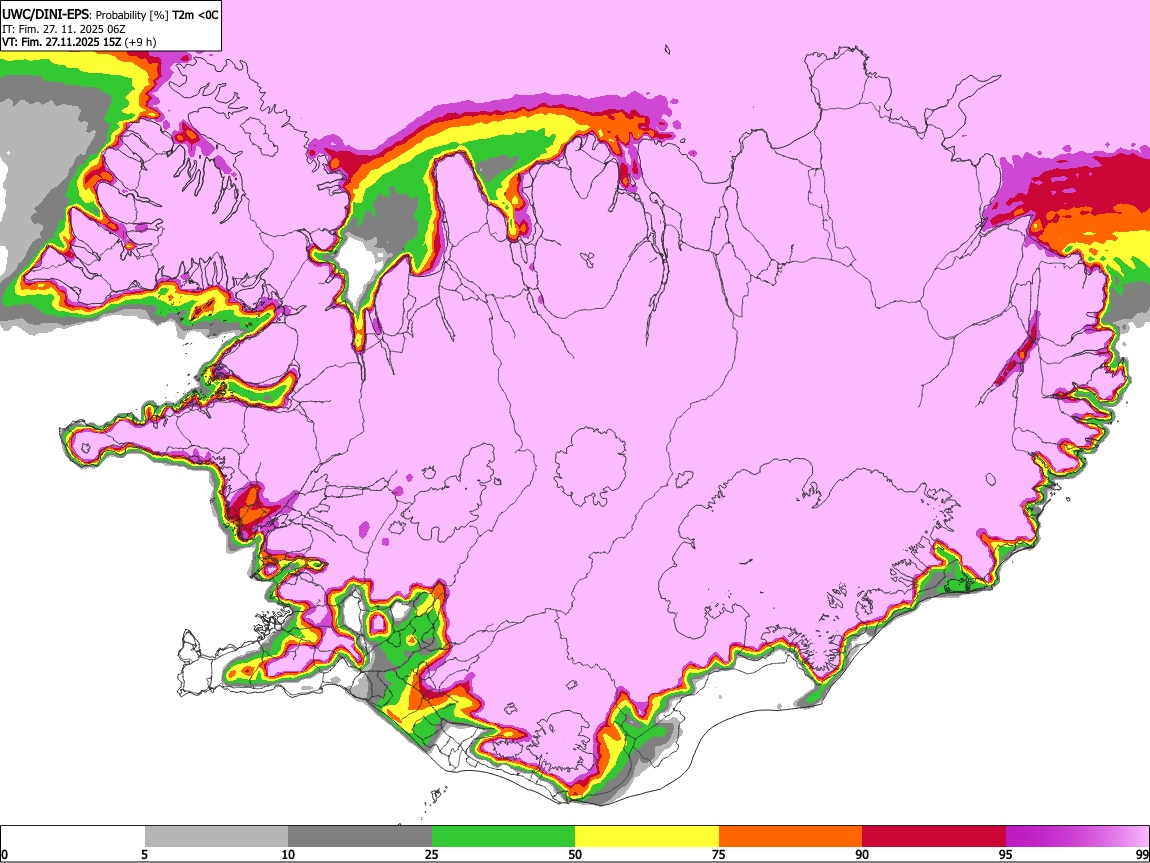The height and width of the screenshot is (863, 1150).
Task: Click the '(+9 h)' forecast offset text
Action: [140, 42]
